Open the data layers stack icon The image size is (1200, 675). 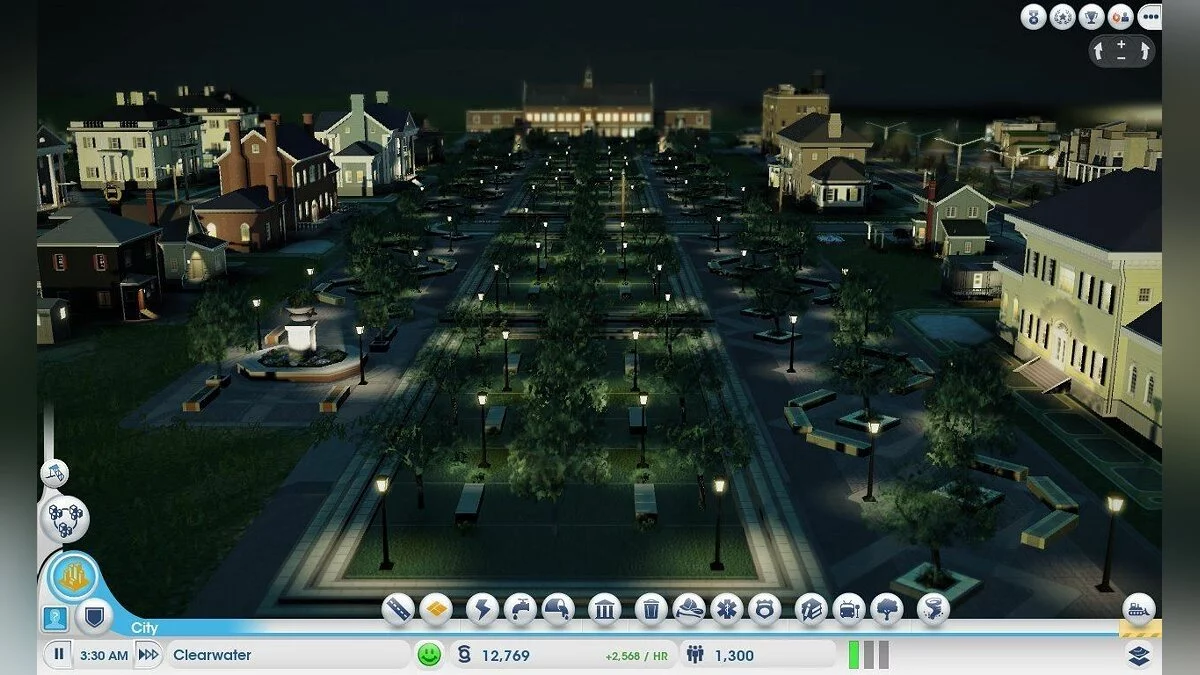(1139, 655)
